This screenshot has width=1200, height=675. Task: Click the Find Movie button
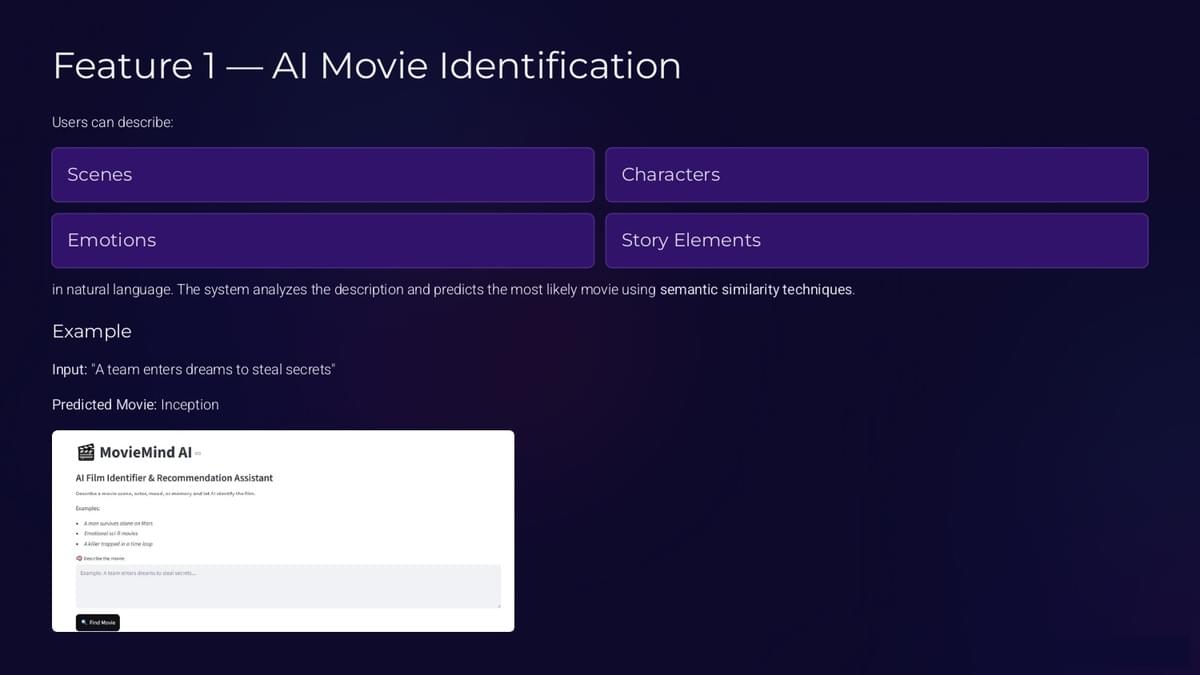[98, 622]
